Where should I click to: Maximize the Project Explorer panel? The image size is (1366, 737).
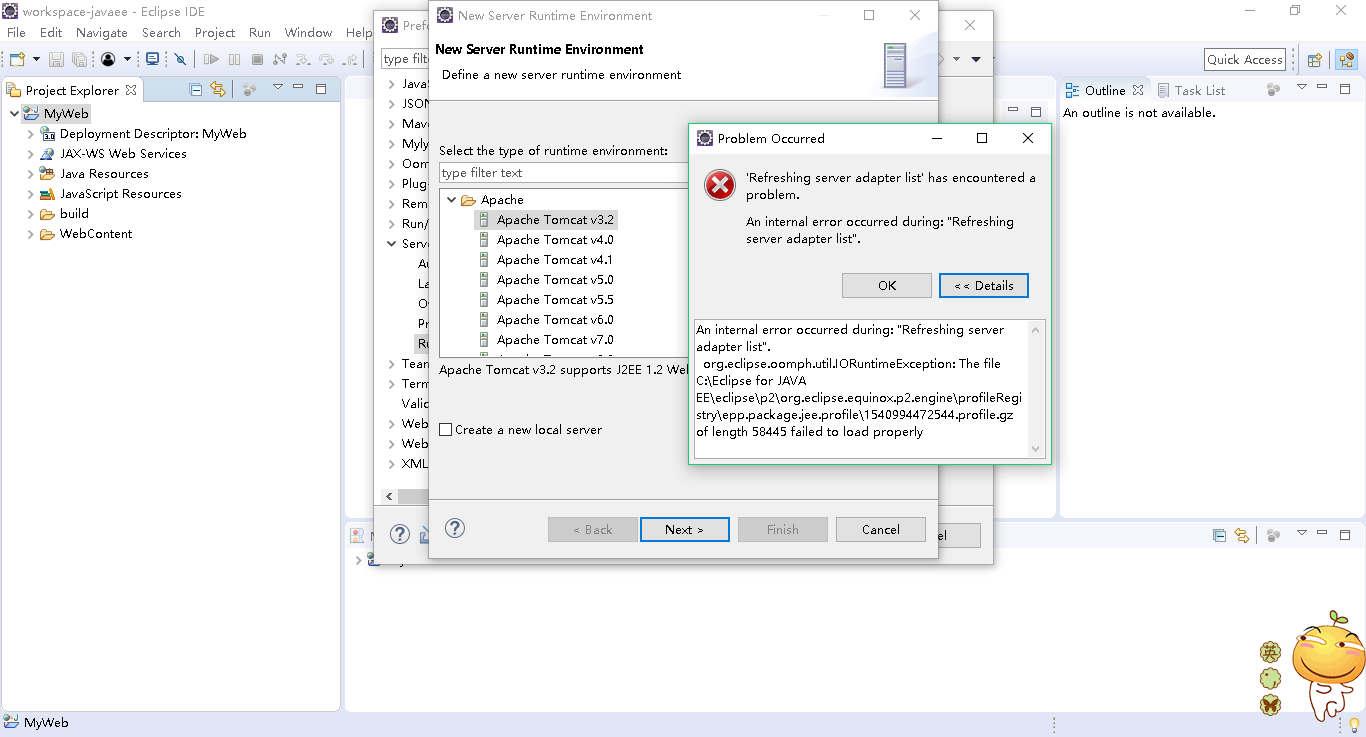coord(321,88)
